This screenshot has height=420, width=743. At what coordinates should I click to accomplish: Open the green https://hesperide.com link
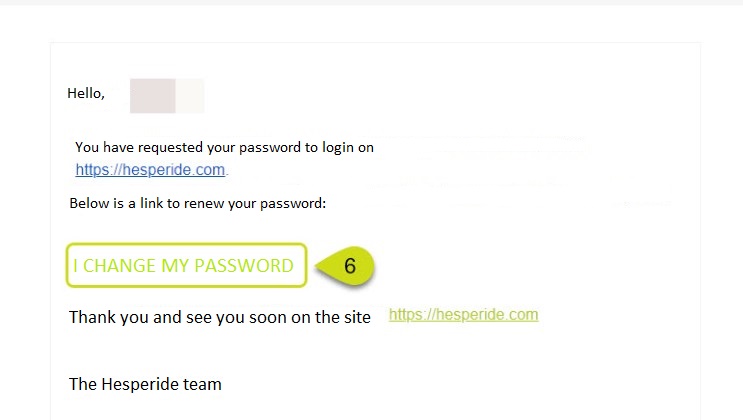[x=463, y=315]
